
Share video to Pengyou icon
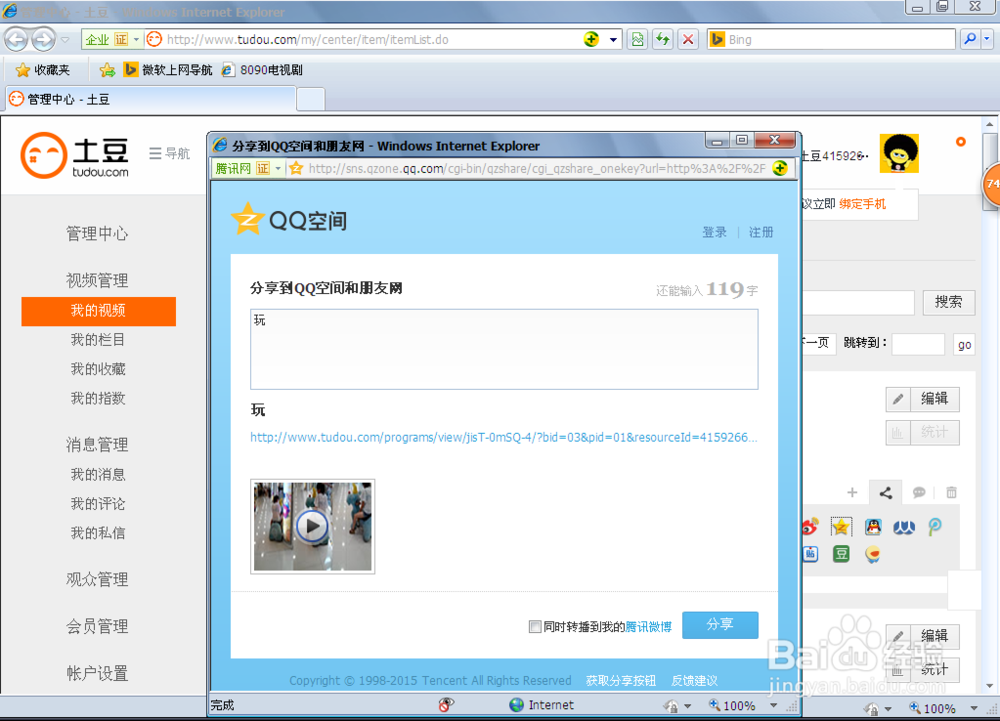pyautogui.click(x=935, y=527)
